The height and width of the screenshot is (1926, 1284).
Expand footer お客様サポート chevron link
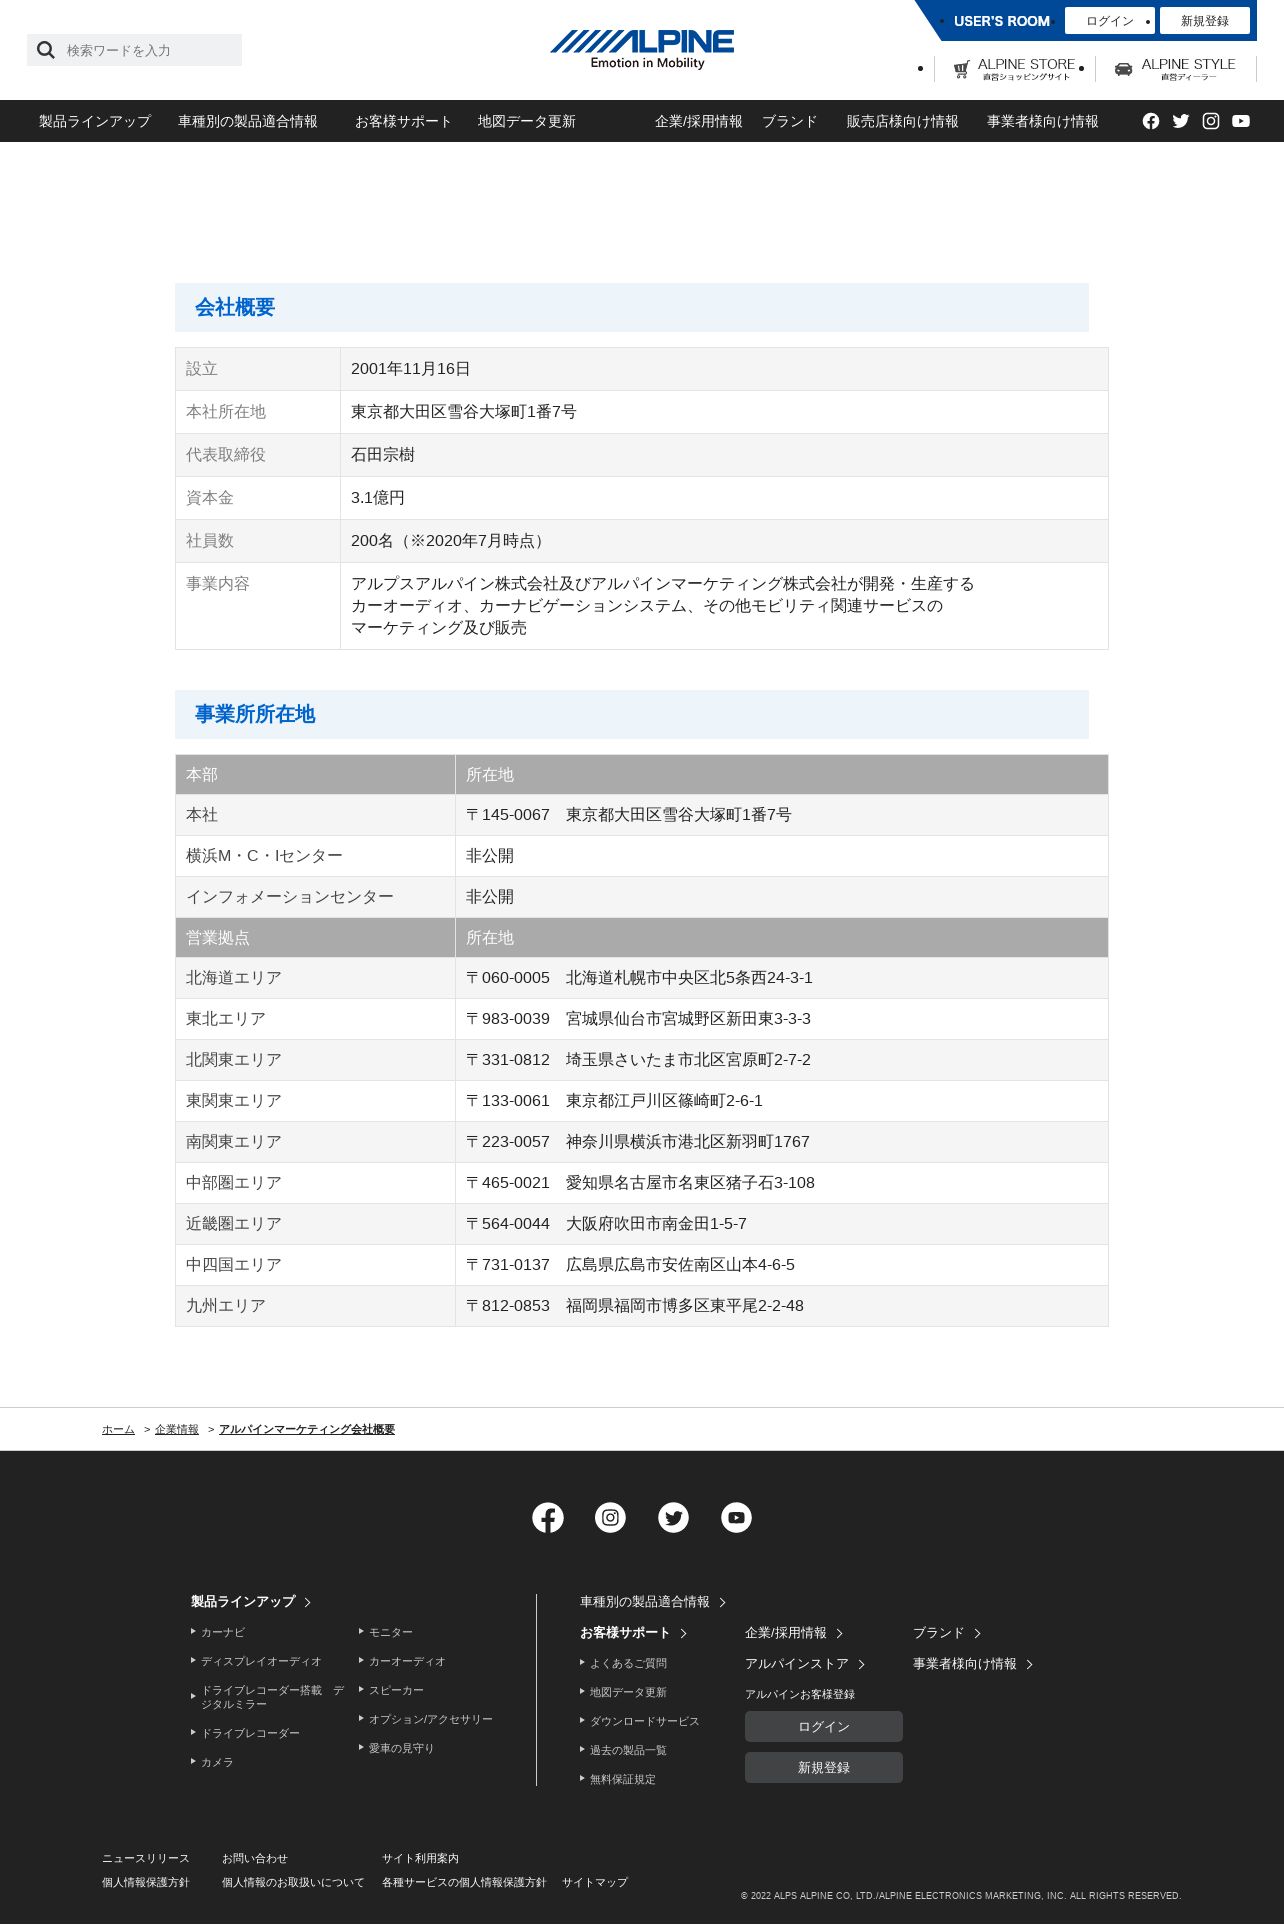pyautogui.click(x=633, y=1633)
